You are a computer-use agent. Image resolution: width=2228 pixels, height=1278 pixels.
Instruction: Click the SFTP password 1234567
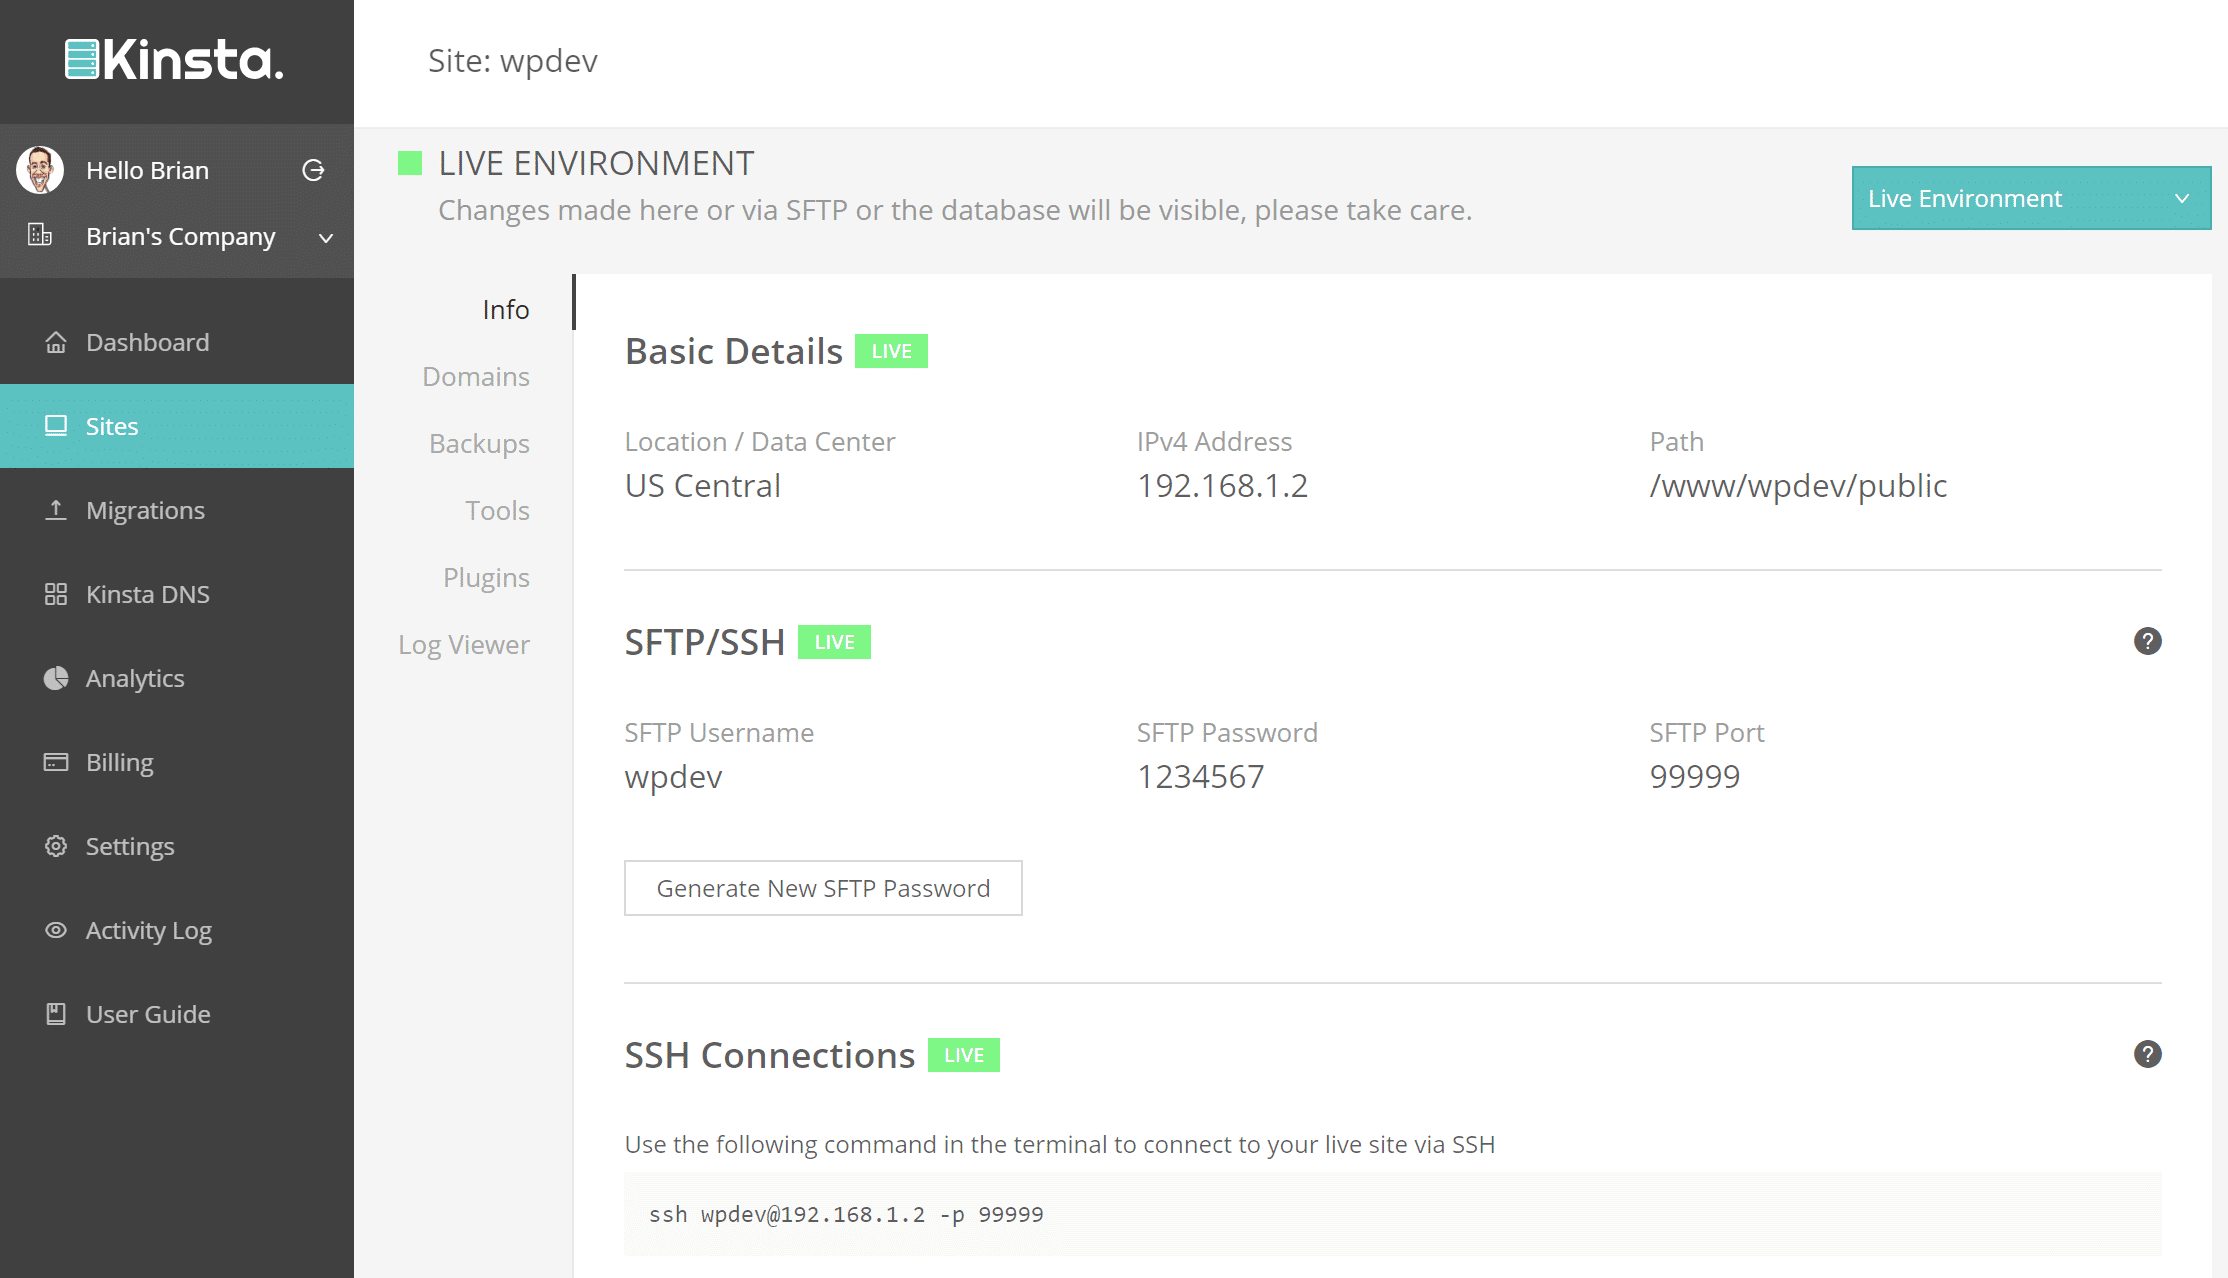coord(1200,776)
